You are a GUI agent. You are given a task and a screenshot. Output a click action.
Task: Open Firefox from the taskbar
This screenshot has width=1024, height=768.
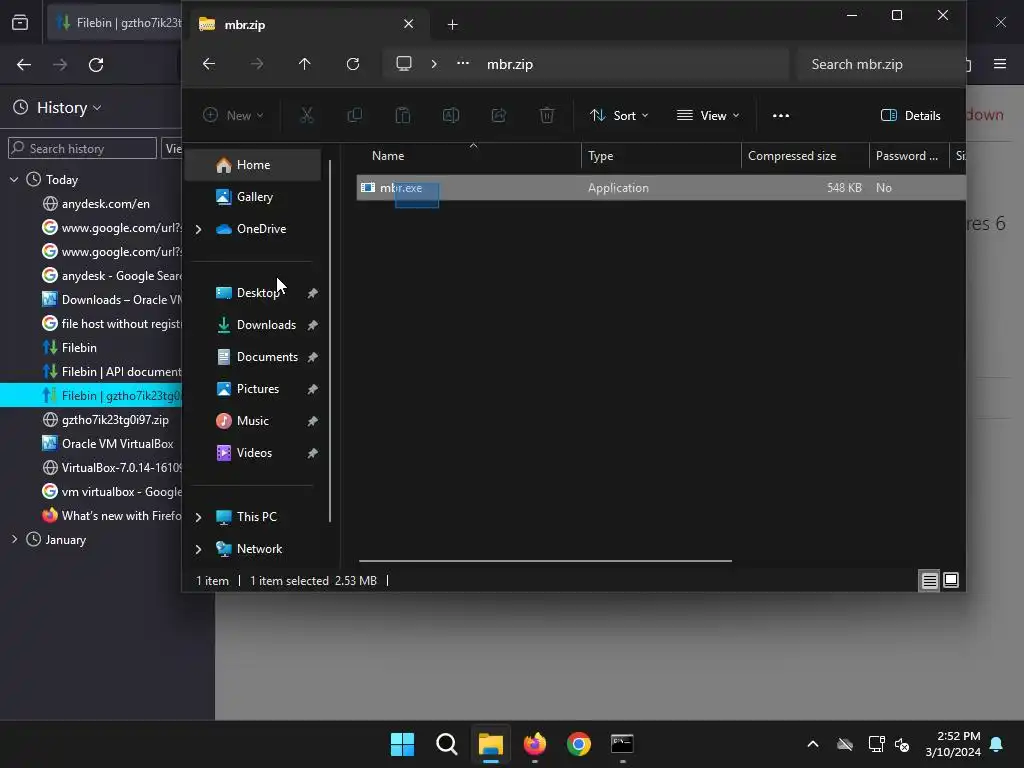point(535,744)
